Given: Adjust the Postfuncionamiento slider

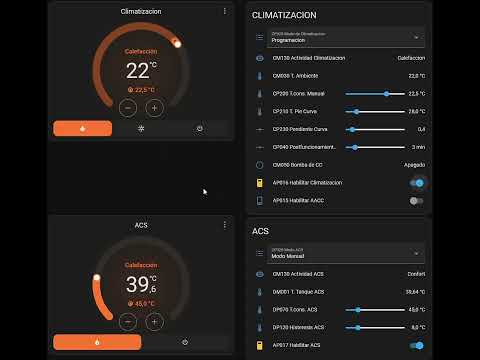Looking at the screenshot, I should click(x=375, y=147).
